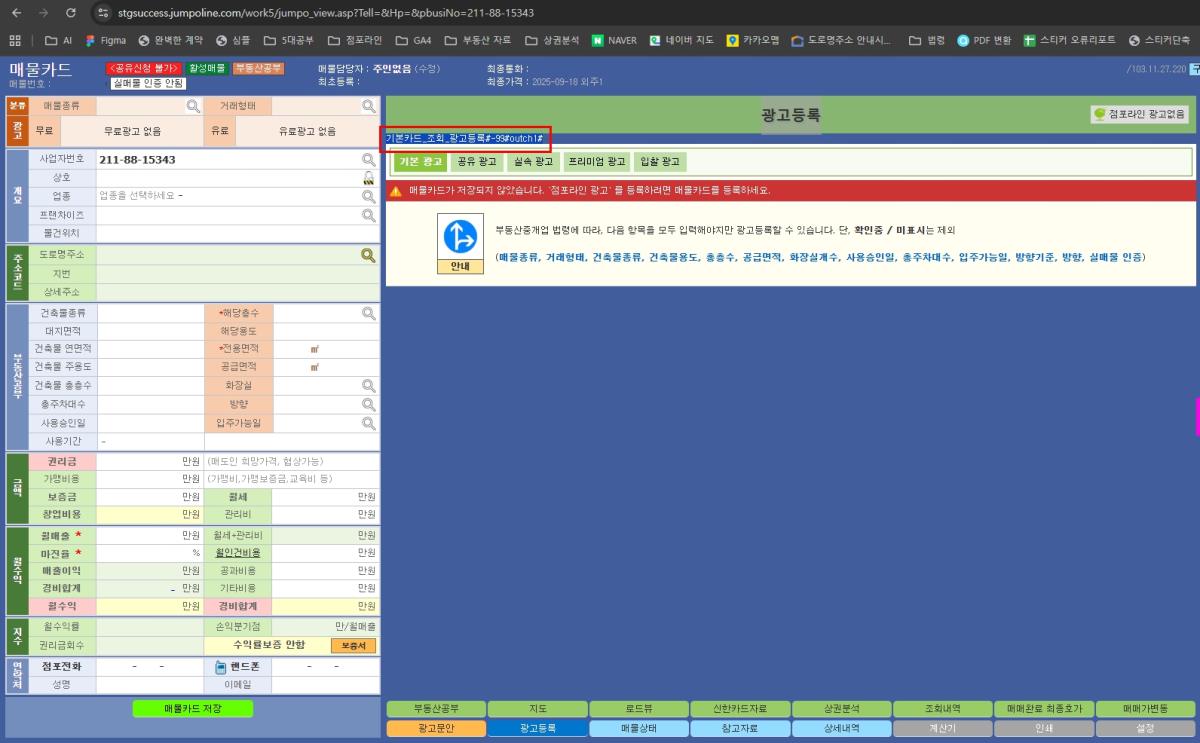Click the magnifier icon next to 매물종류
The image size is (1200, 743).
(192, 105)
